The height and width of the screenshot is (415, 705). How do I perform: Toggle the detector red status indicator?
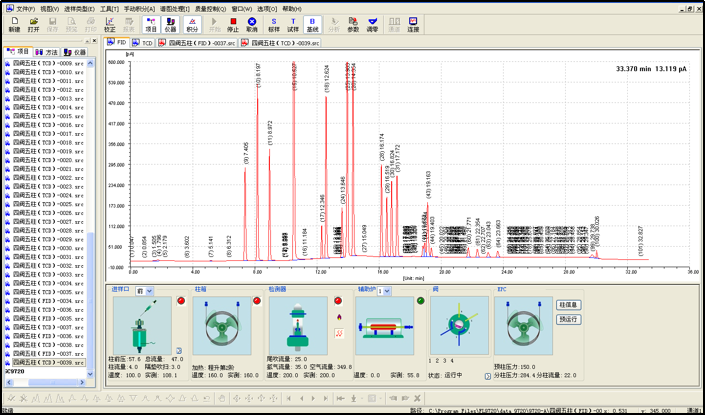tap(339, 301)
